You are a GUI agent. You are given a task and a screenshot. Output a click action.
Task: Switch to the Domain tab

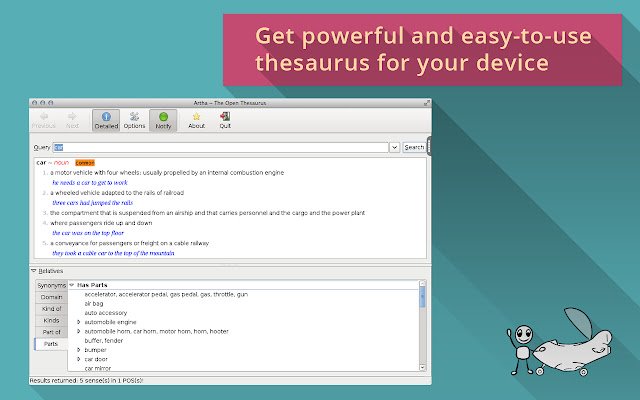coord(51,297)
